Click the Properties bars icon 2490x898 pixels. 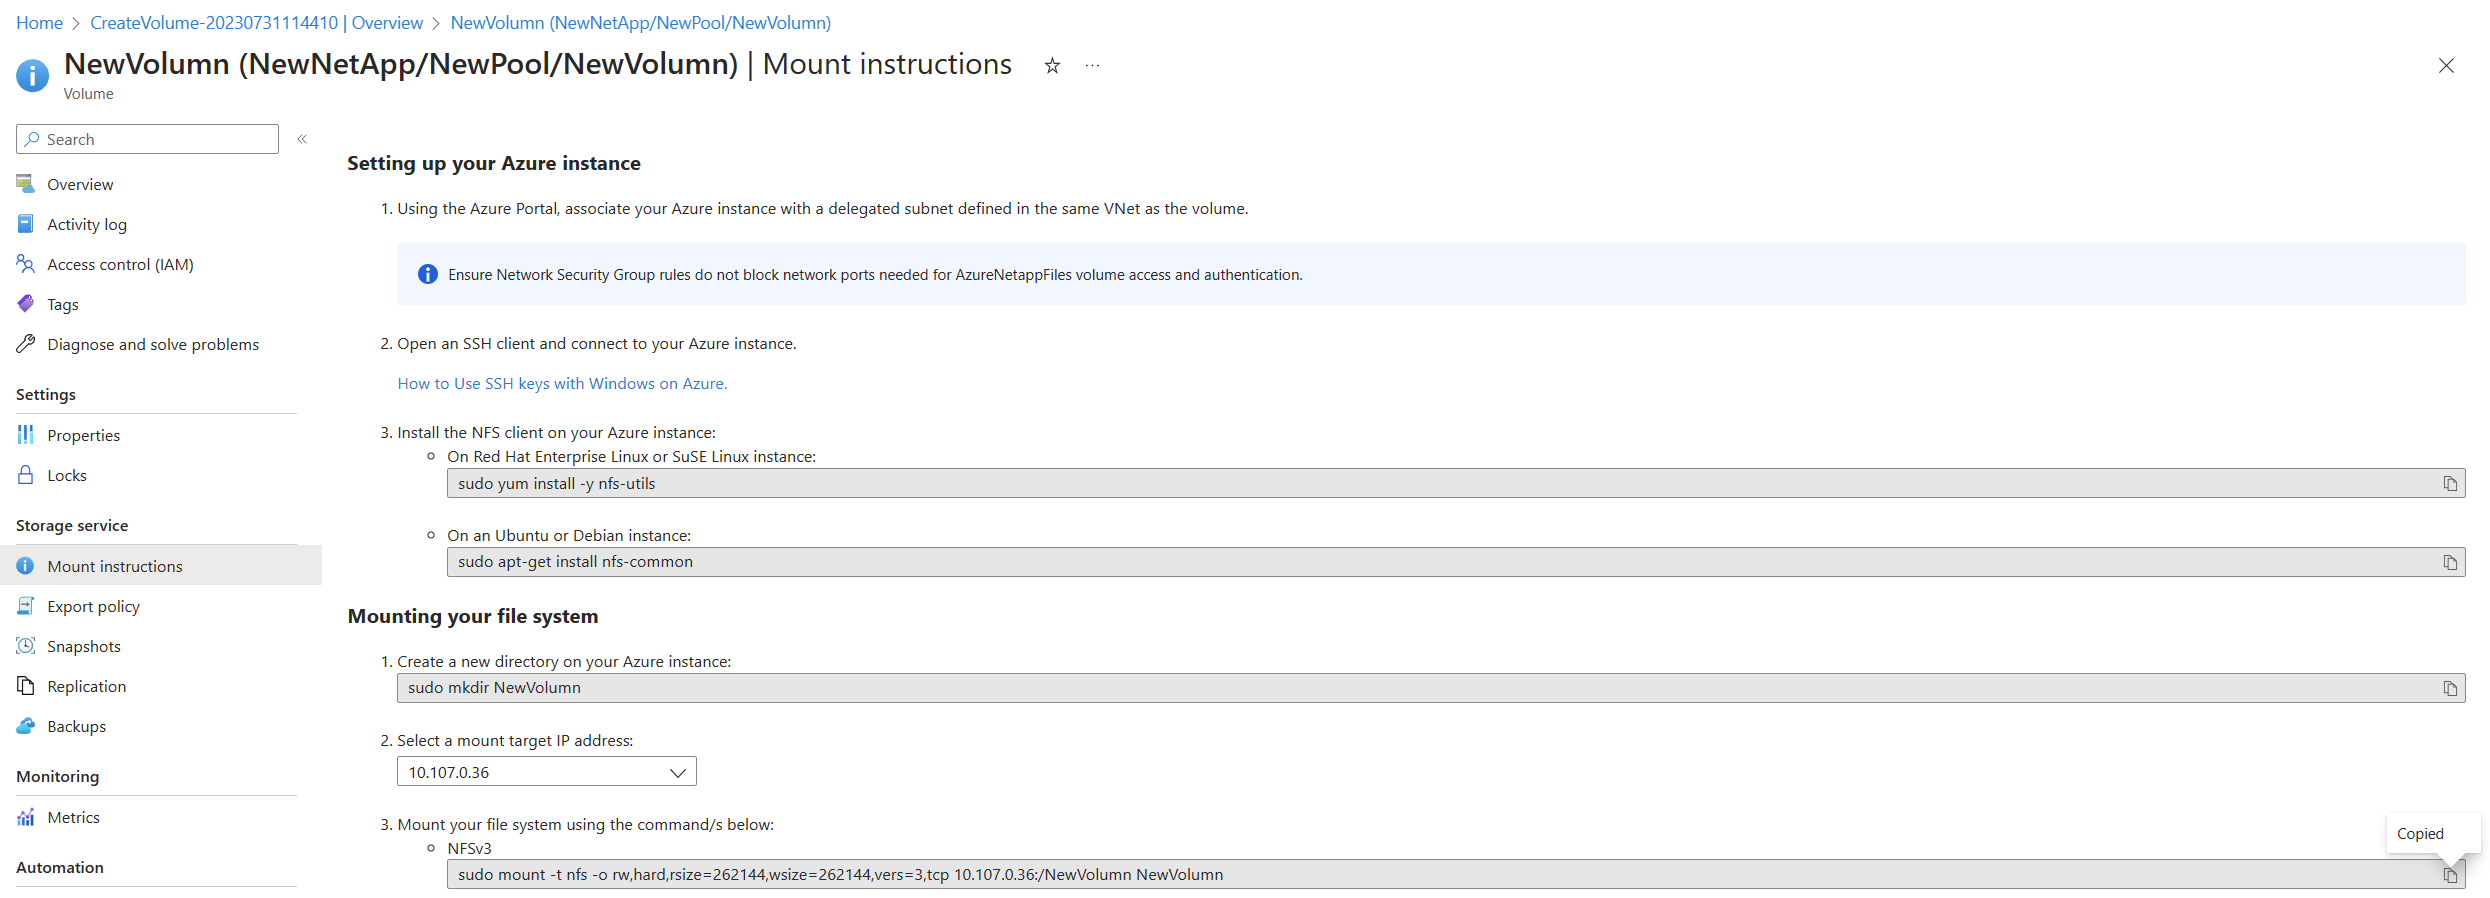[x=26, y=434]
